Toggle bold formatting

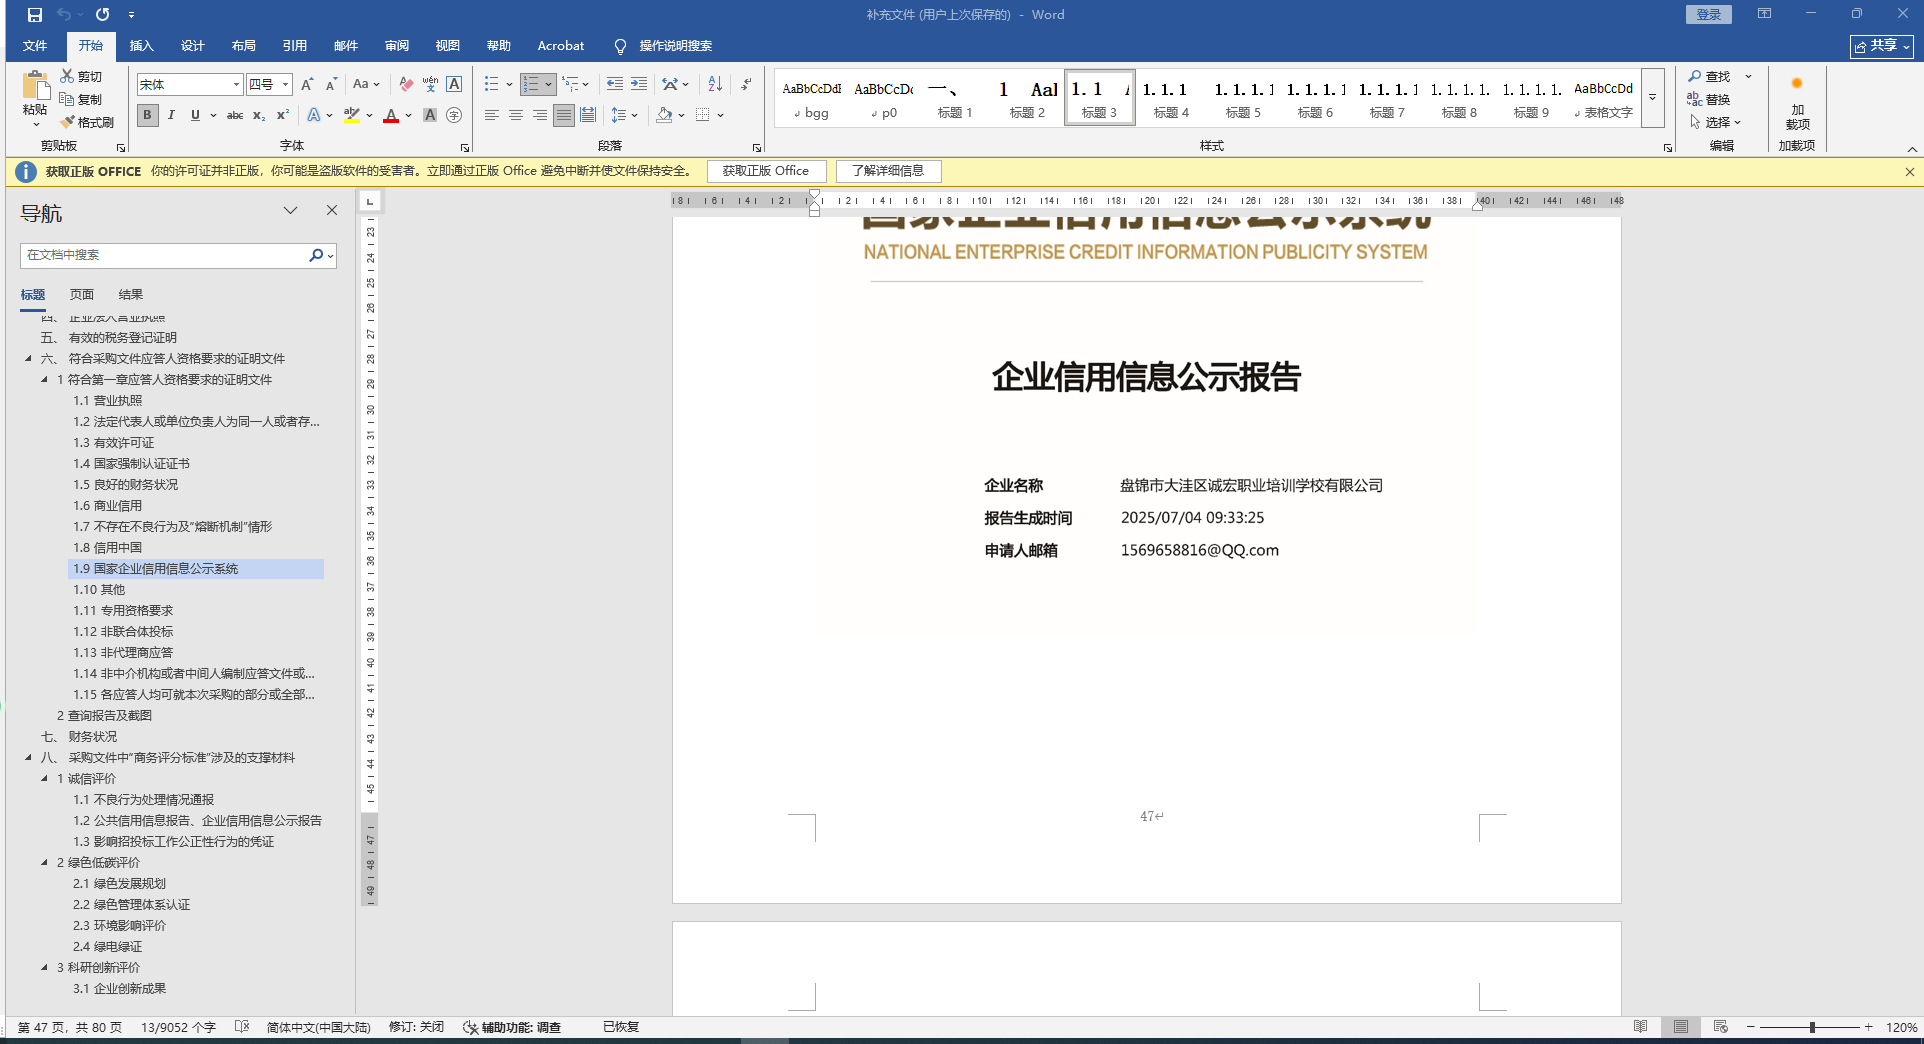coord(147,115)
